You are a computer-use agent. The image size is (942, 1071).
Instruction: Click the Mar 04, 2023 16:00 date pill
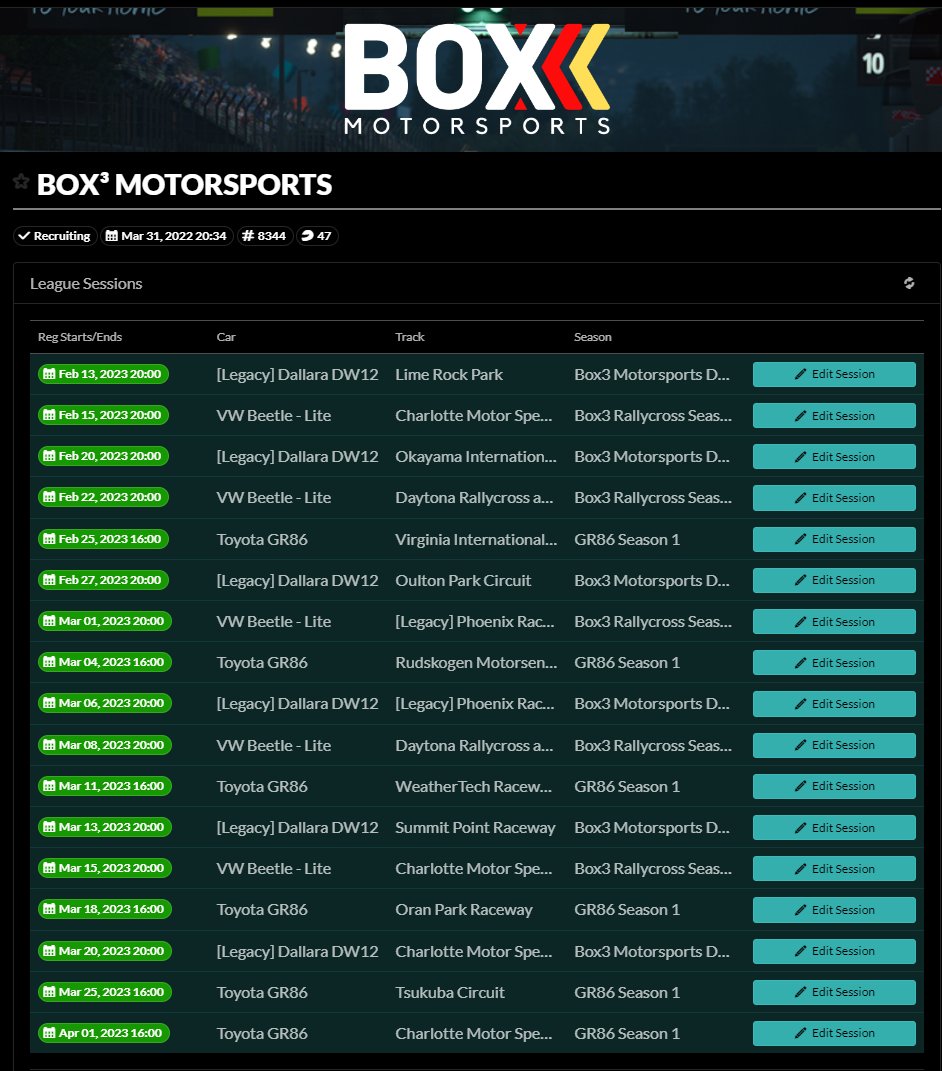(105, 662)
